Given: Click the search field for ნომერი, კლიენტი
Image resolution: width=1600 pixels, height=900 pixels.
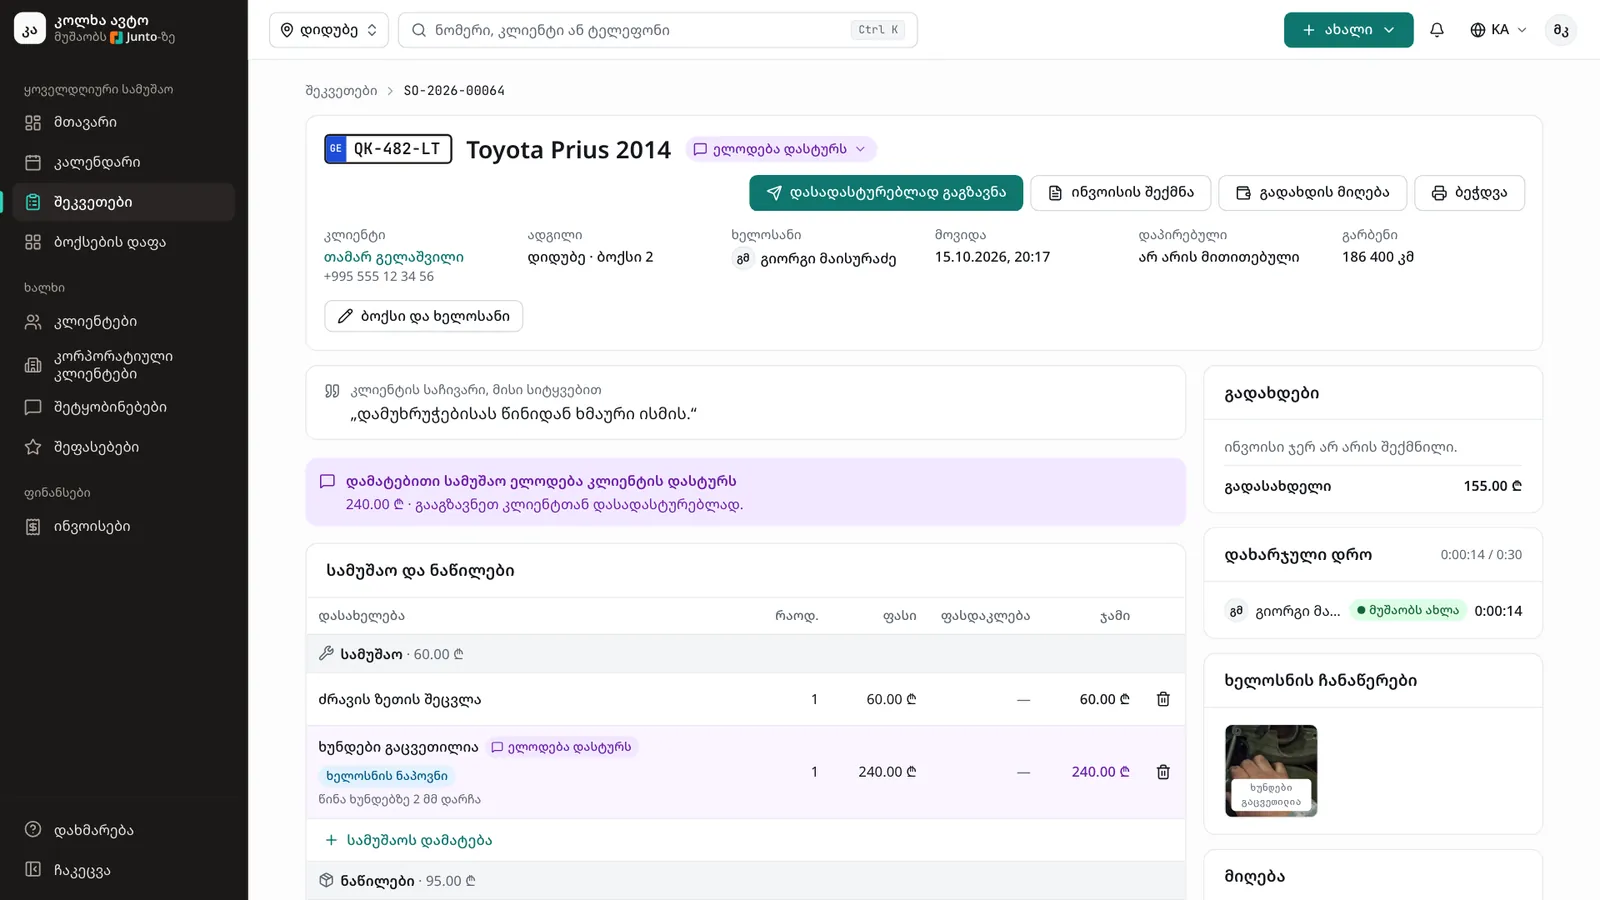Looking at the screenshot, I should tap(657, 30).
